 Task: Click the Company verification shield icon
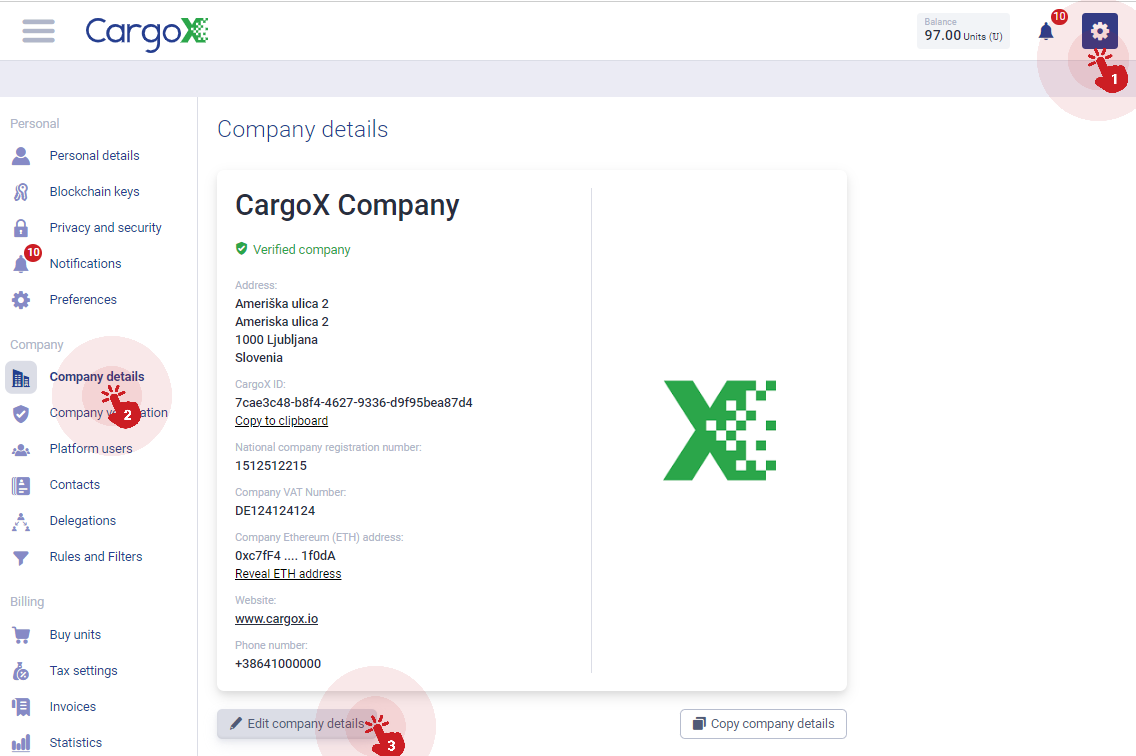click(x=21, y=413)
